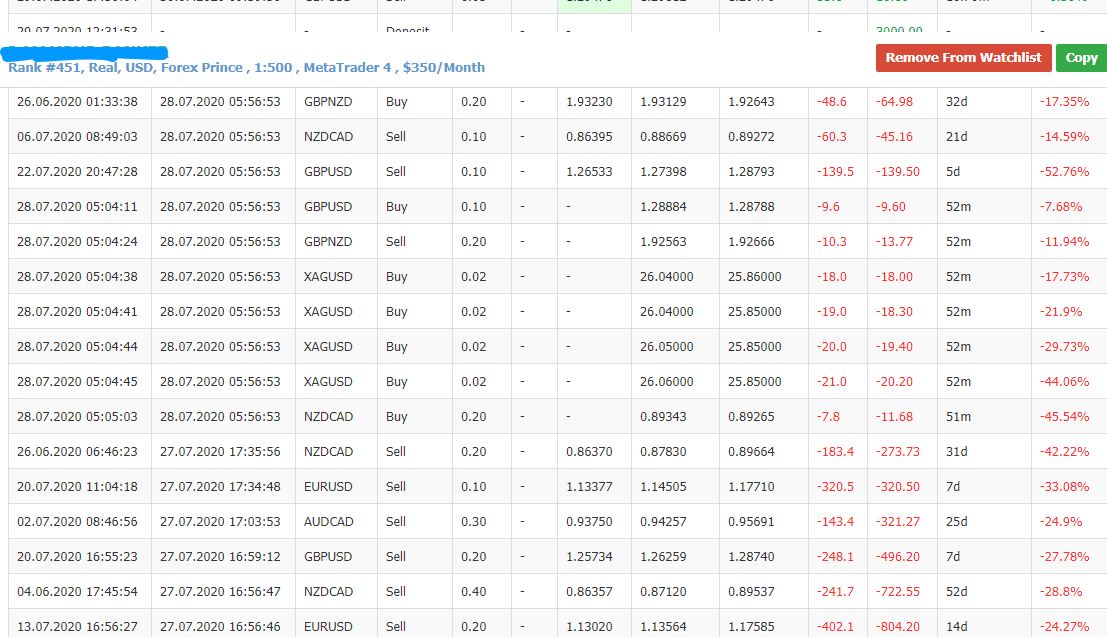Click the open price 1.93230
Screen dimensions: 1107x637
589,102
